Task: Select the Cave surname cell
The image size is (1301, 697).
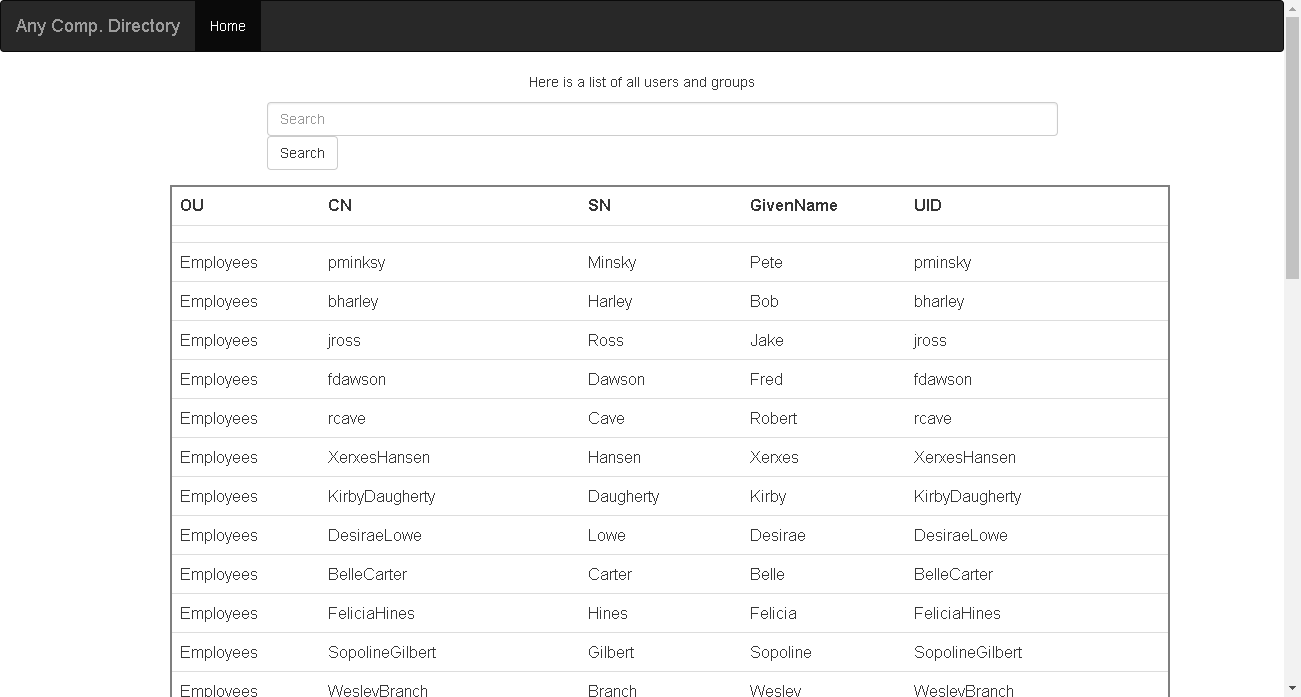Action: coord(606,418)
